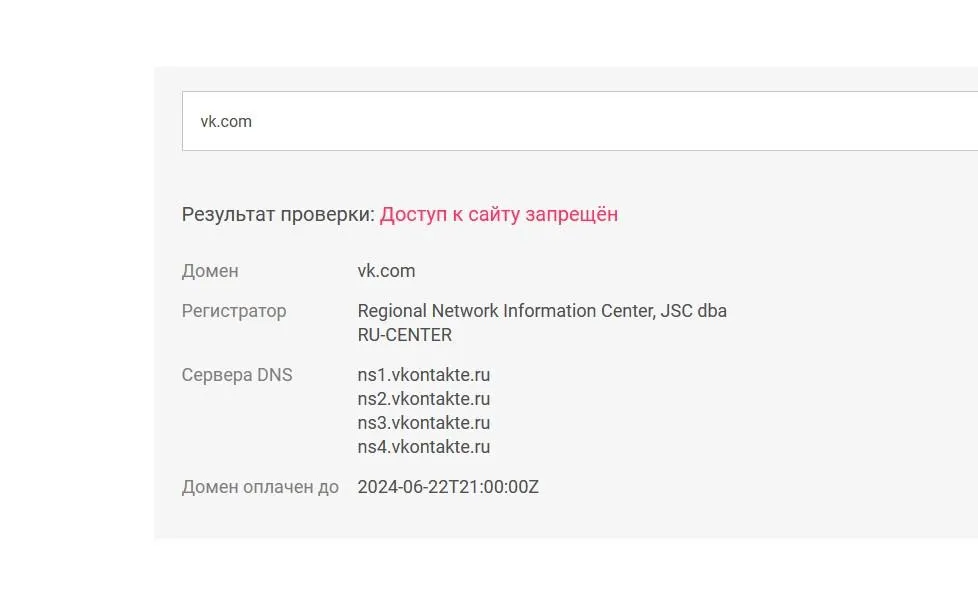Select DNS server ns2.vkontakte.ru

tap(425, 398)
